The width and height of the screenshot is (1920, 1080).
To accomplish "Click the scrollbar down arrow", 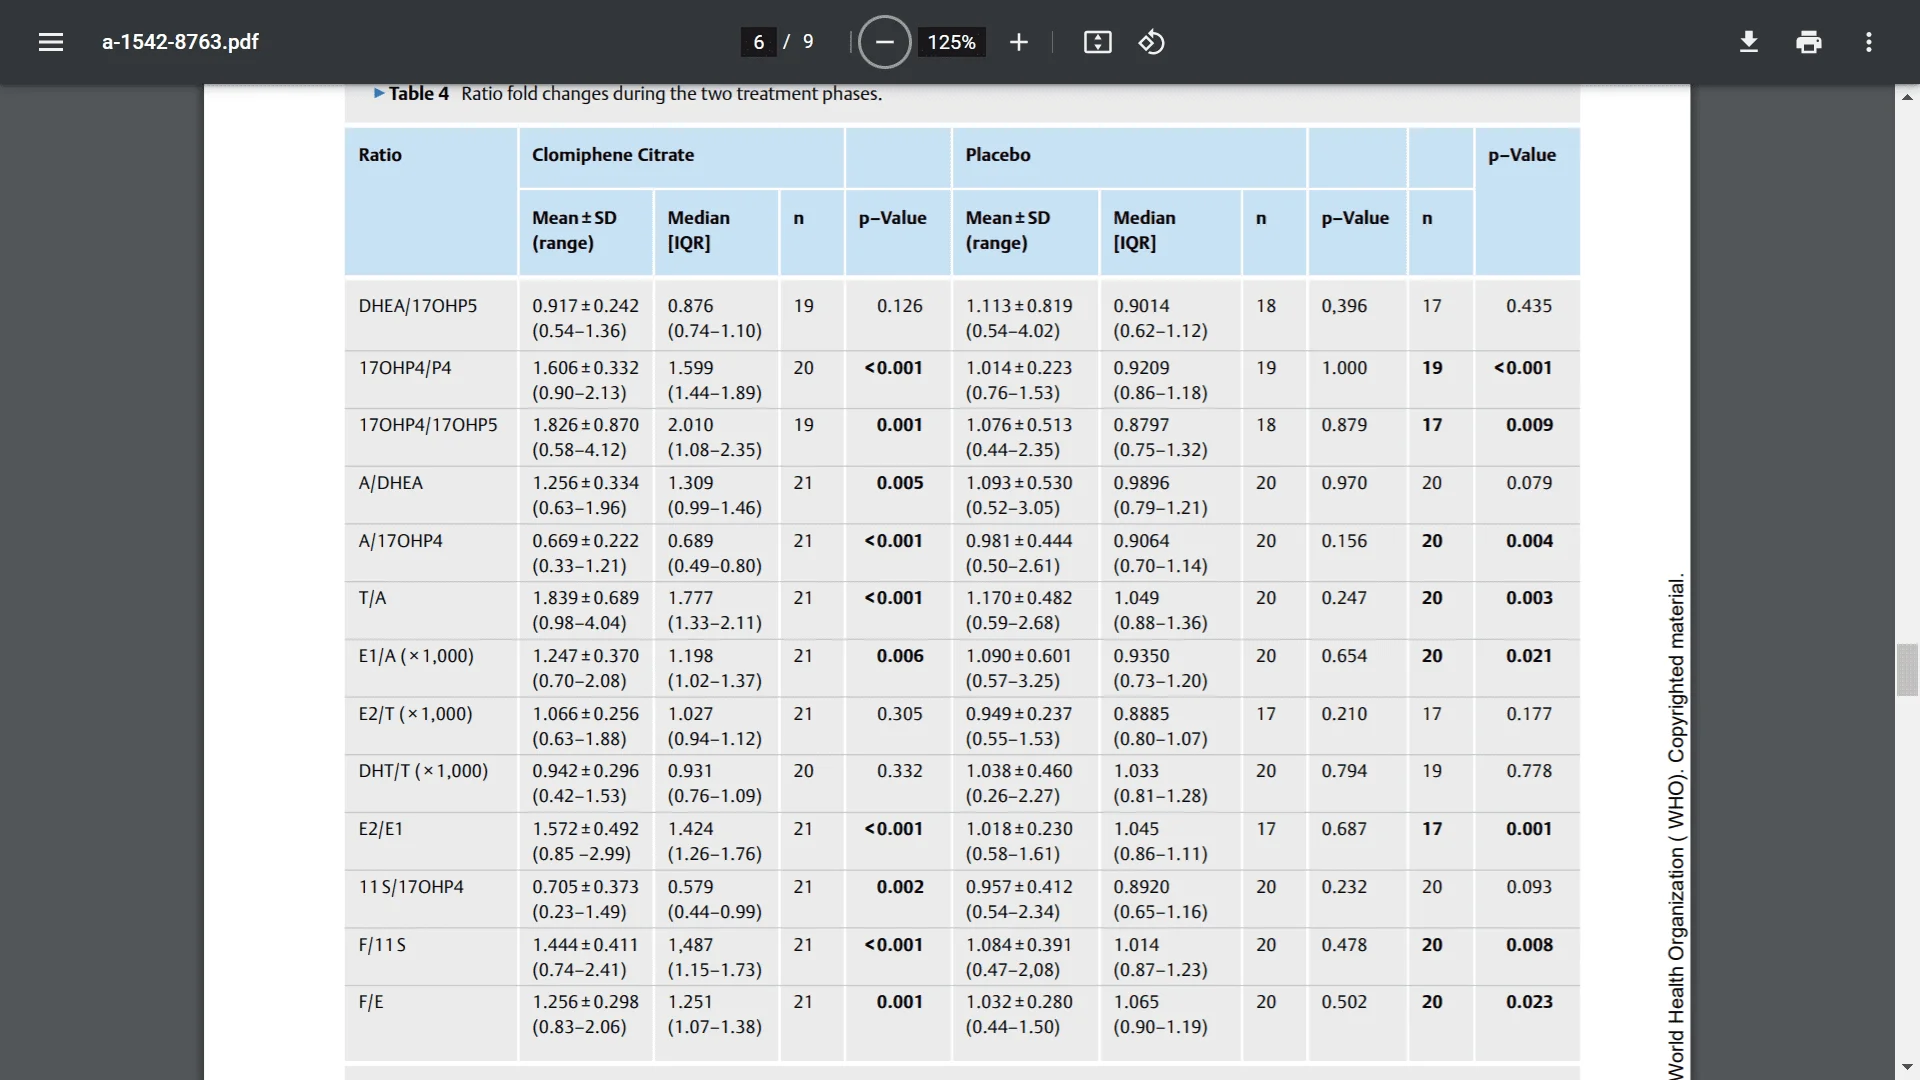I will tap(1907, 1067).
